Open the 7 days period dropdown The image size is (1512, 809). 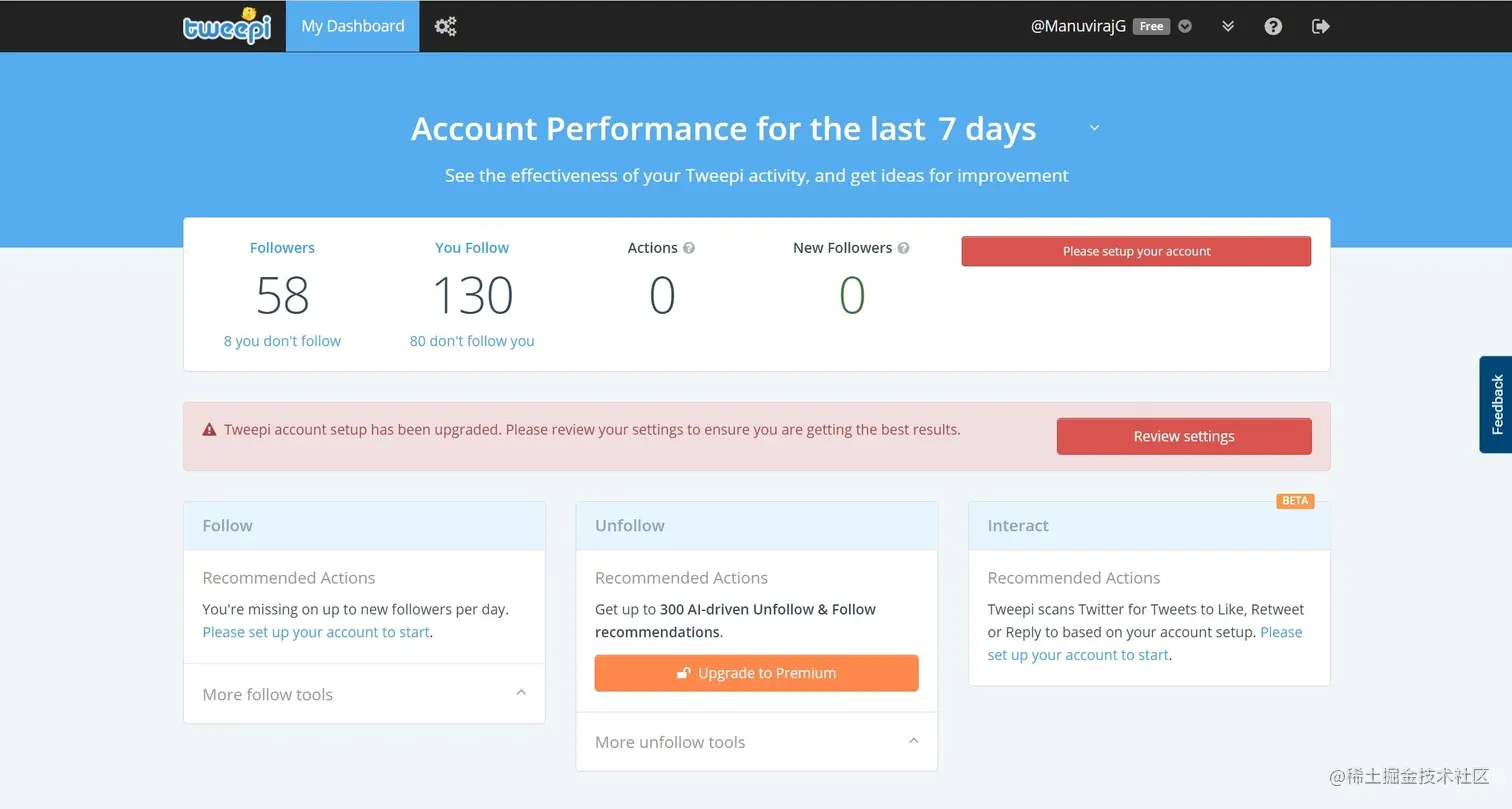pyautogui.click(x=1094, y=128)
